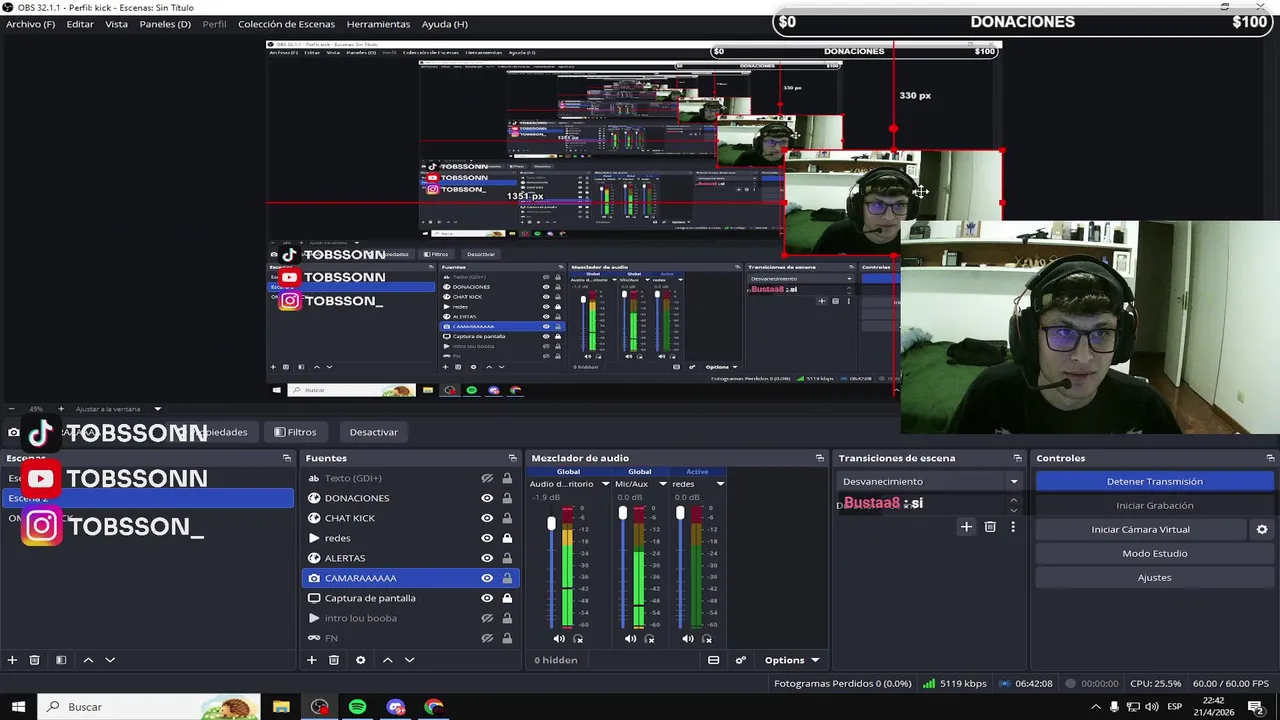1280x720 pixels.
Task: Add a new scene transition
Action: 966,527
